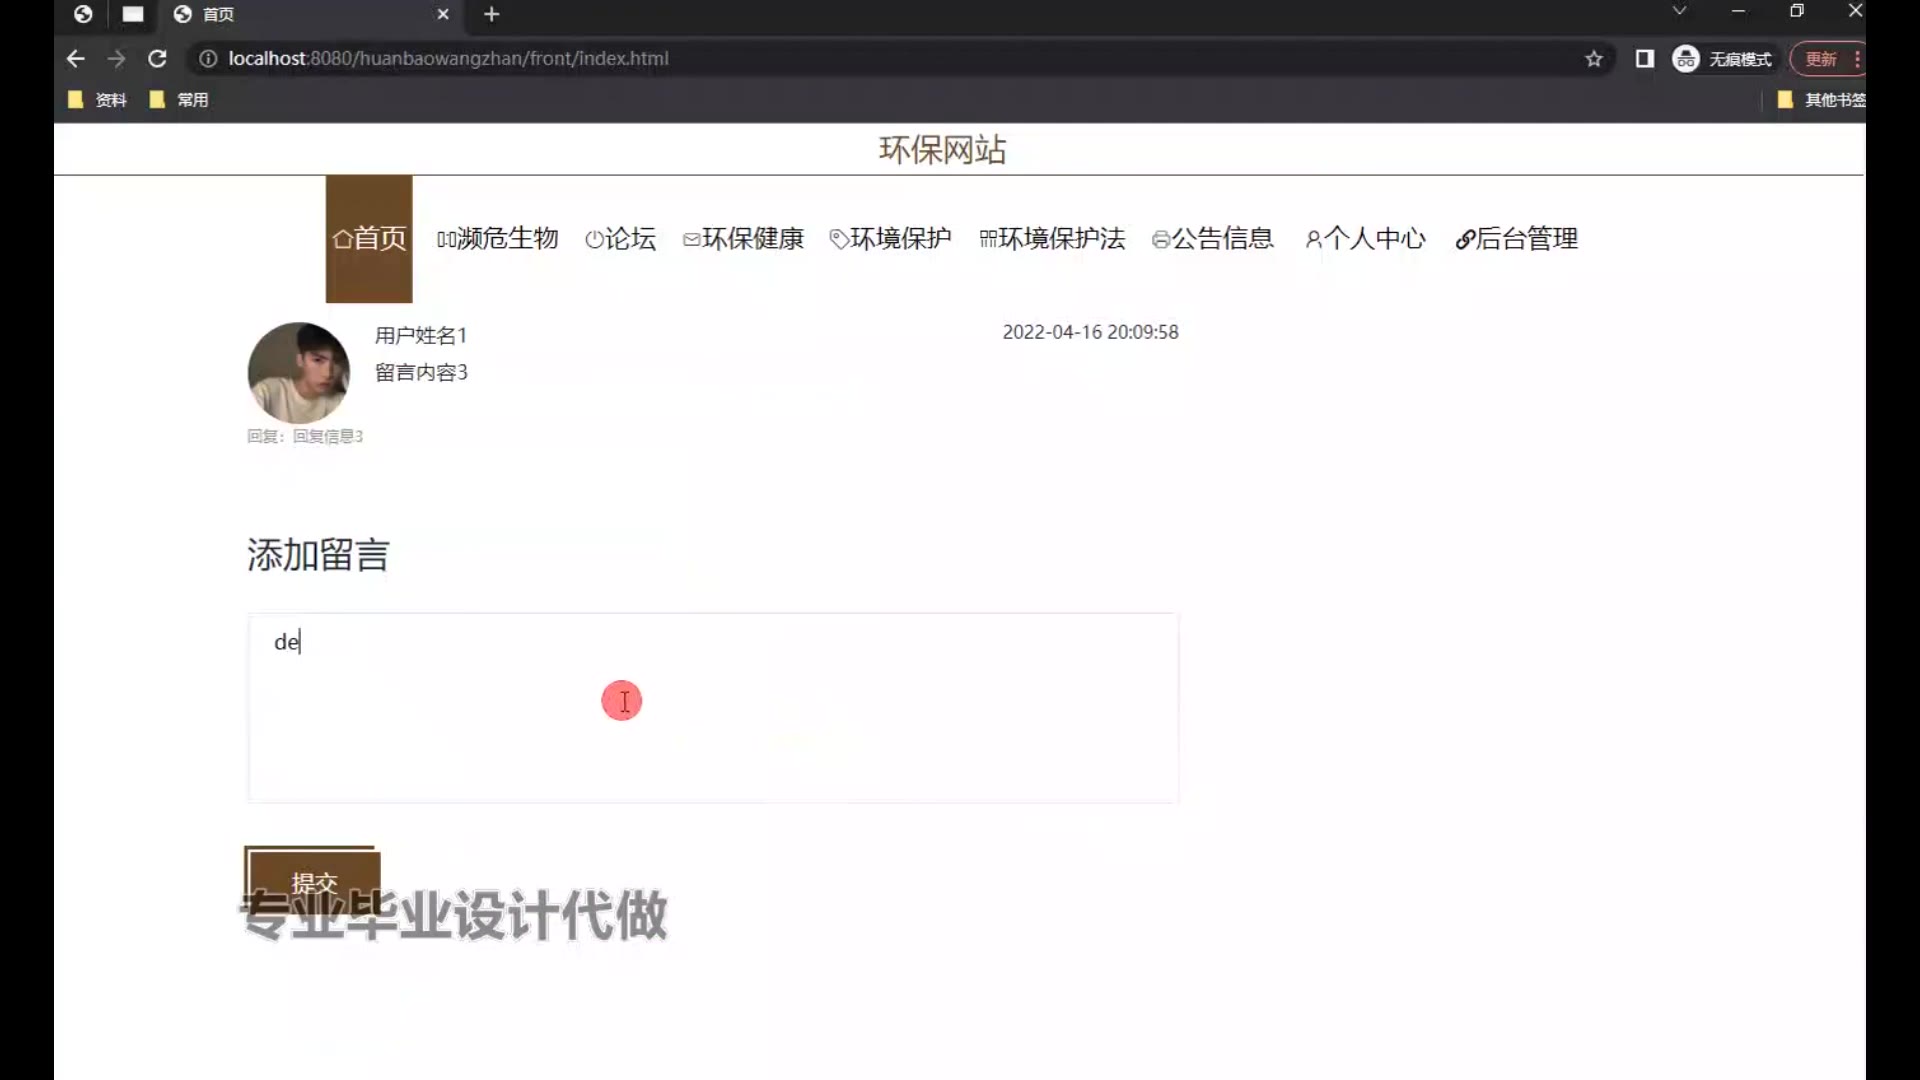Toggle the browser side panel icon
Viewport: 1920px width, 1080px height.
coord(1644,59)
